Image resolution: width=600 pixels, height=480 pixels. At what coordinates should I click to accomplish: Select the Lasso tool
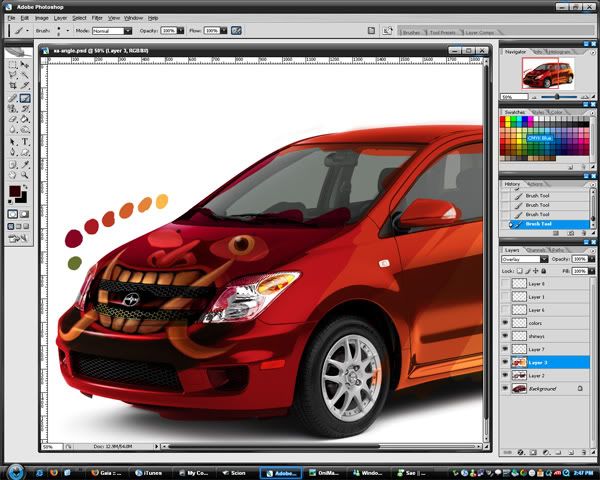[x=13, y=75]
